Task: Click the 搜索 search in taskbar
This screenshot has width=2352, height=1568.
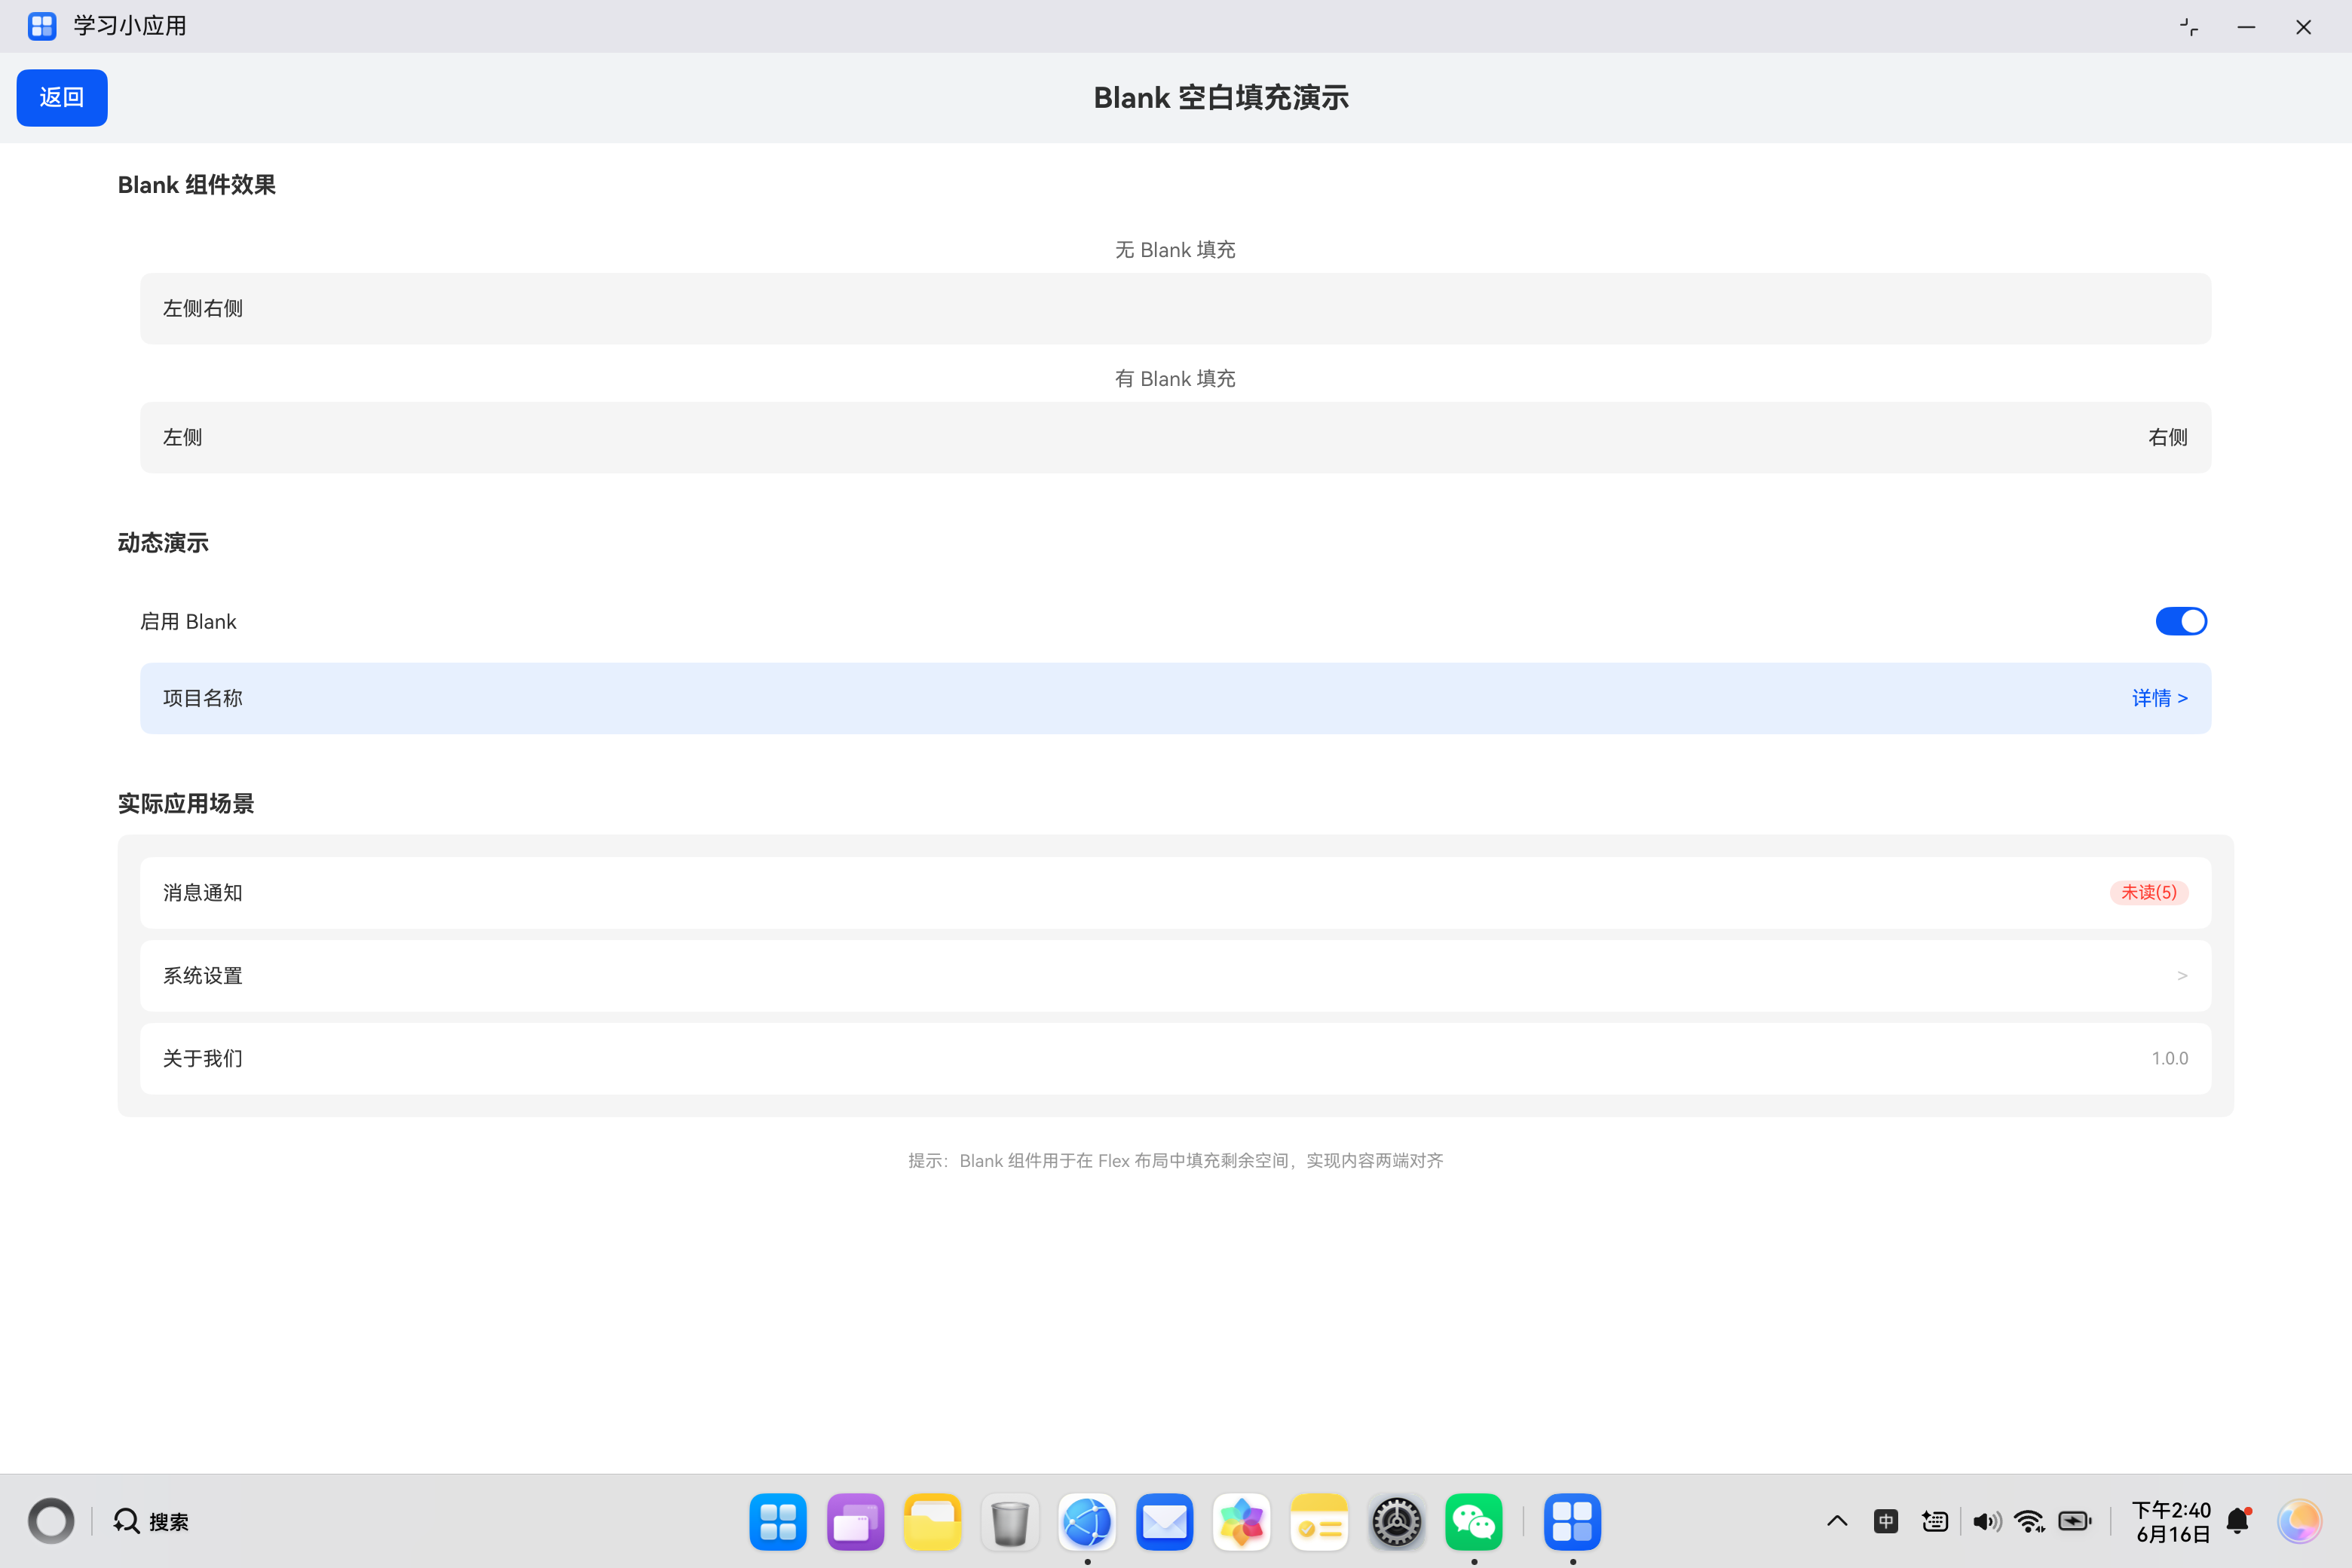Action: (151, 1521)
